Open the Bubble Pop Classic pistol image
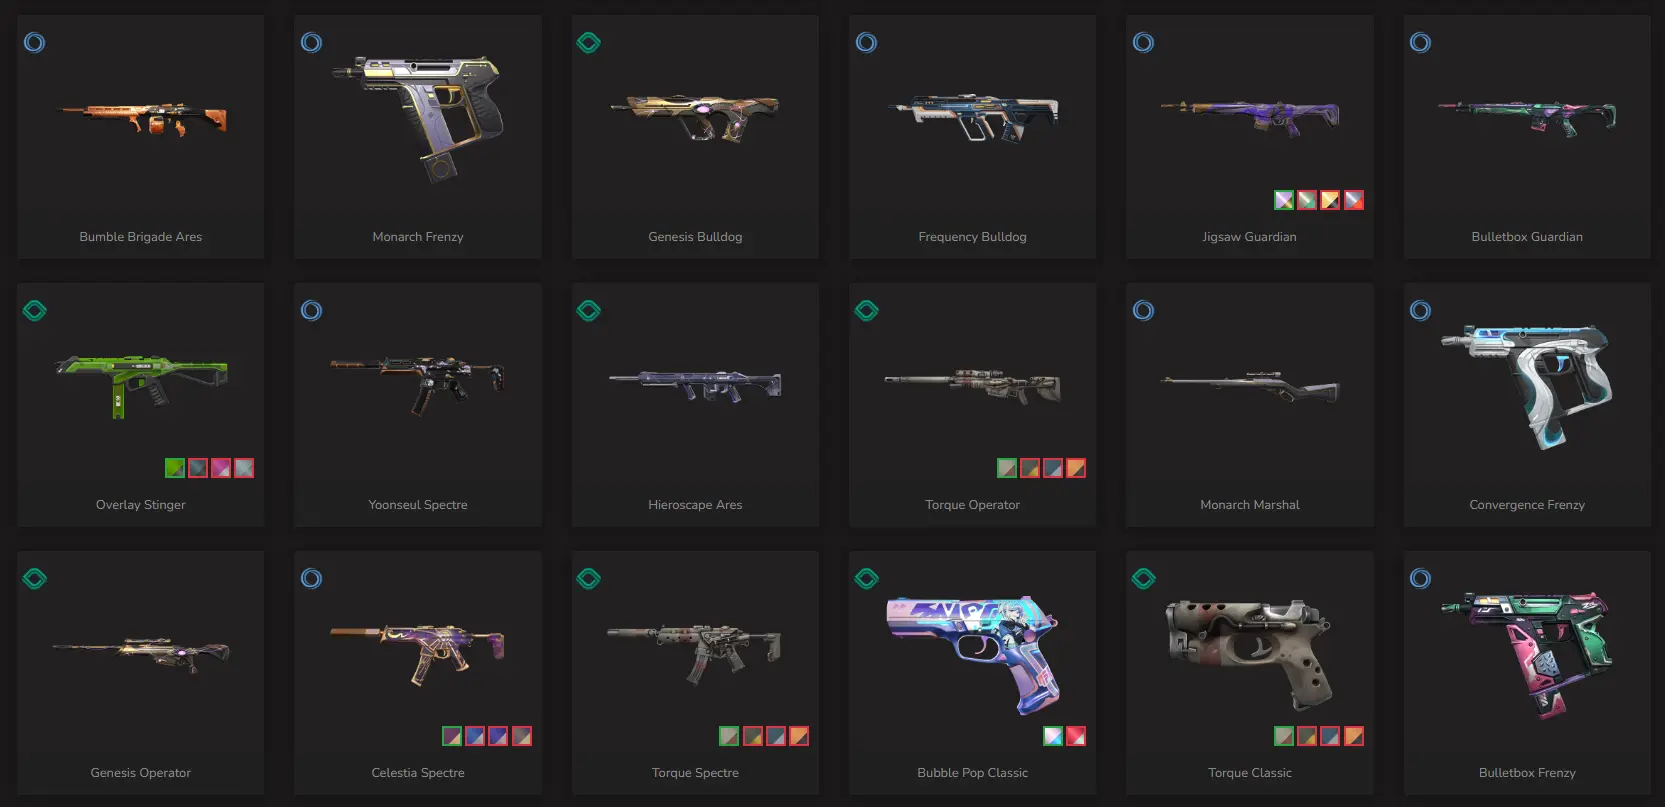Screen dimensions: 1665x807 (973, 655)
